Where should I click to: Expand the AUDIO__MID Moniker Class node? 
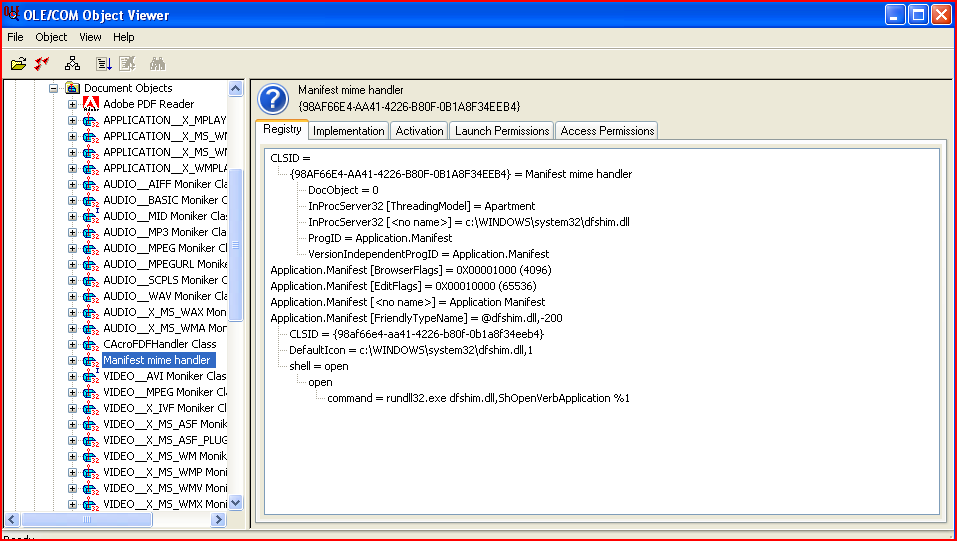click(x=72, y=216)
